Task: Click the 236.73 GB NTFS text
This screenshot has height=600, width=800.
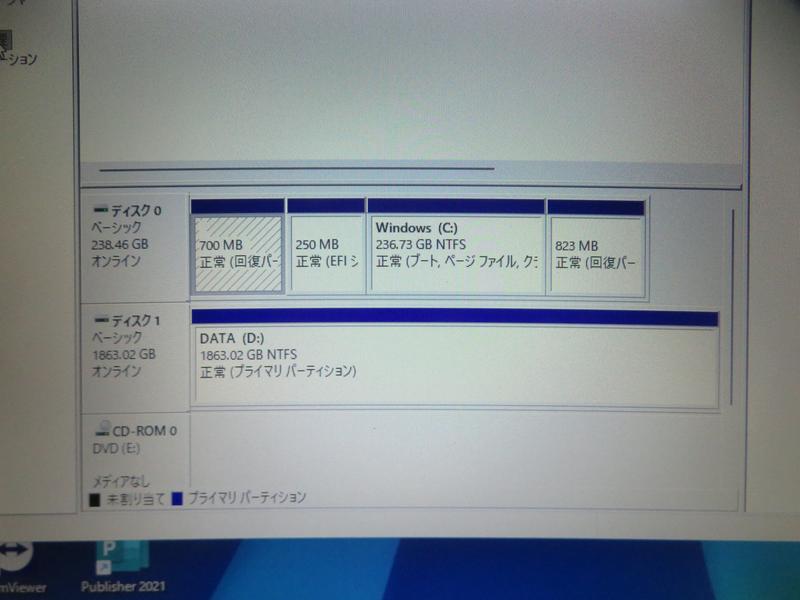Action: [x=421, y=244]
